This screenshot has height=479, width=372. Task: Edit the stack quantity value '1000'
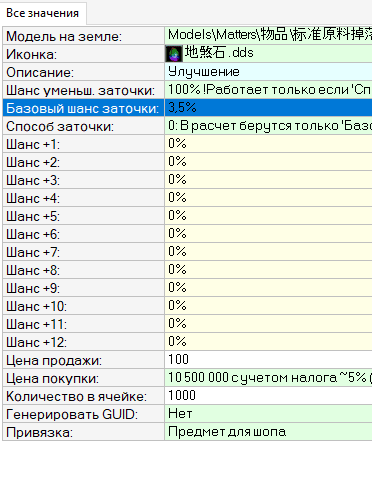268,396
